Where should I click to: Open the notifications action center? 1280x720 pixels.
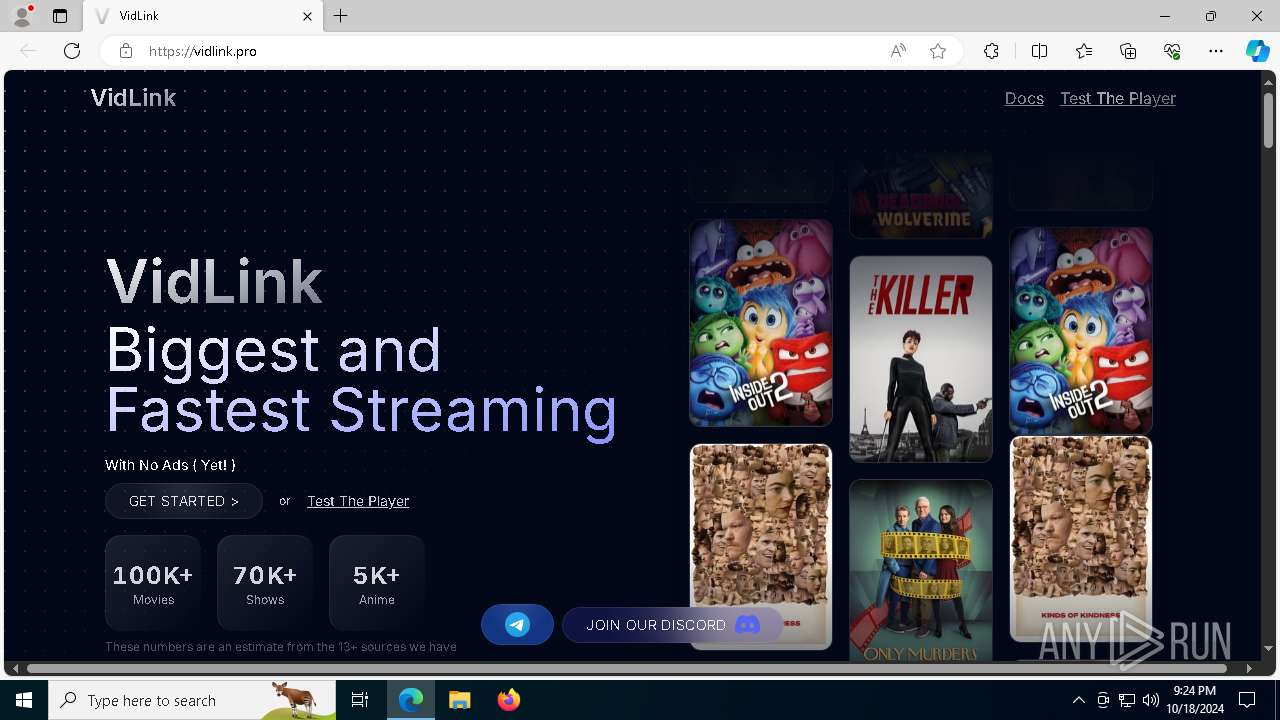tap(1247, 700)
